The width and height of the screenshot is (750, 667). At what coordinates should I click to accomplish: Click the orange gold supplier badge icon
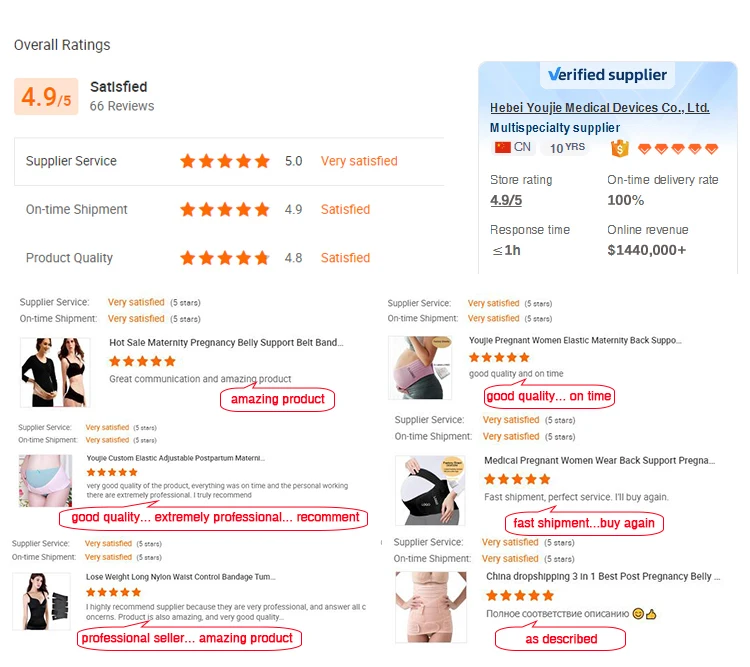pyautogui.click(x=619, y=148)
